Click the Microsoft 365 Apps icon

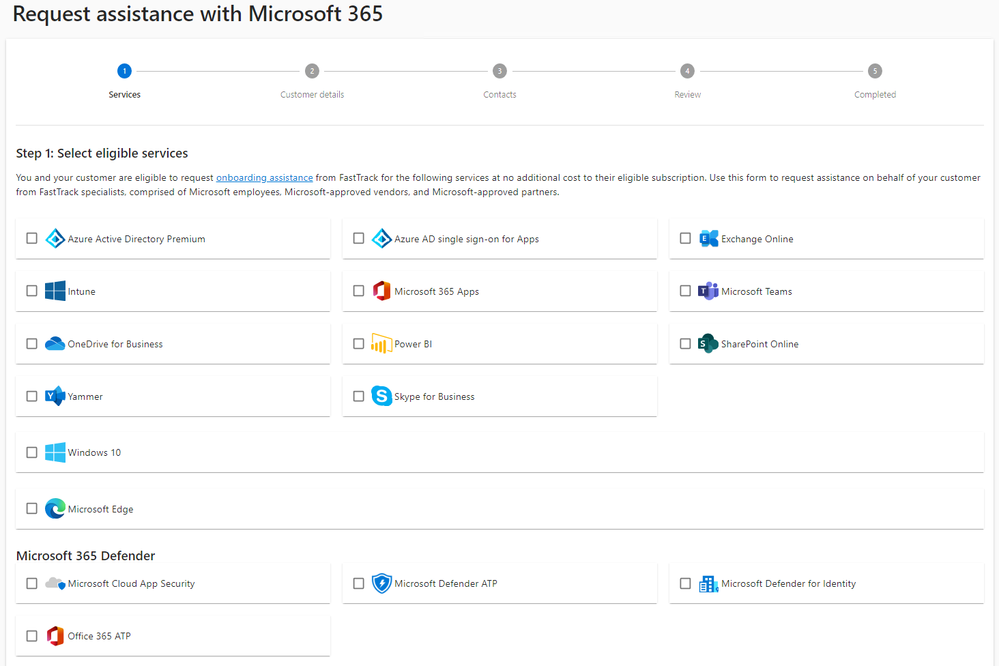click(382, 291)
